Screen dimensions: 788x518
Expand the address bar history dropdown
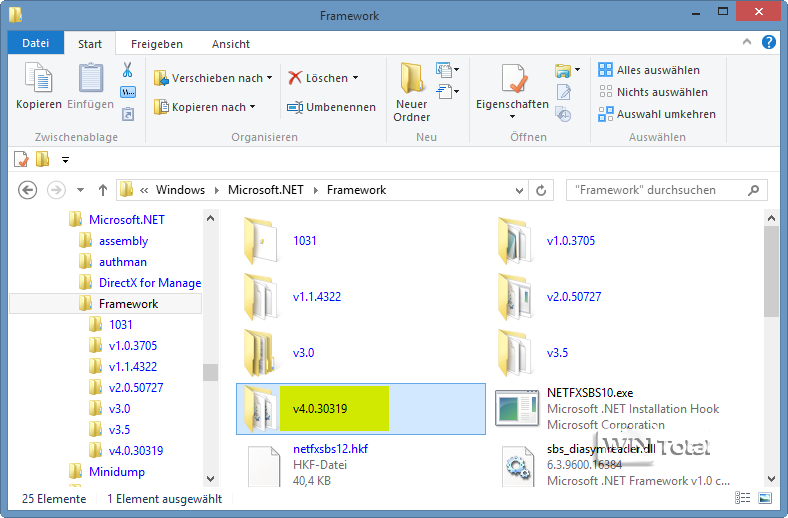pos(519,190)
